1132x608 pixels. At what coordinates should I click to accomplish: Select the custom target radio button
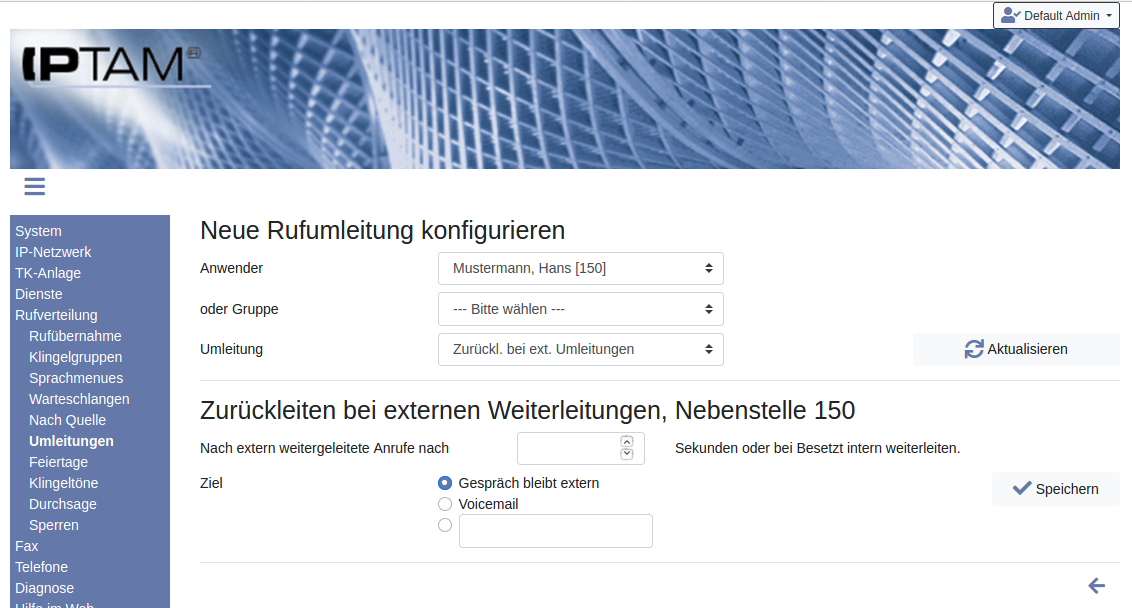pos(445,525)
